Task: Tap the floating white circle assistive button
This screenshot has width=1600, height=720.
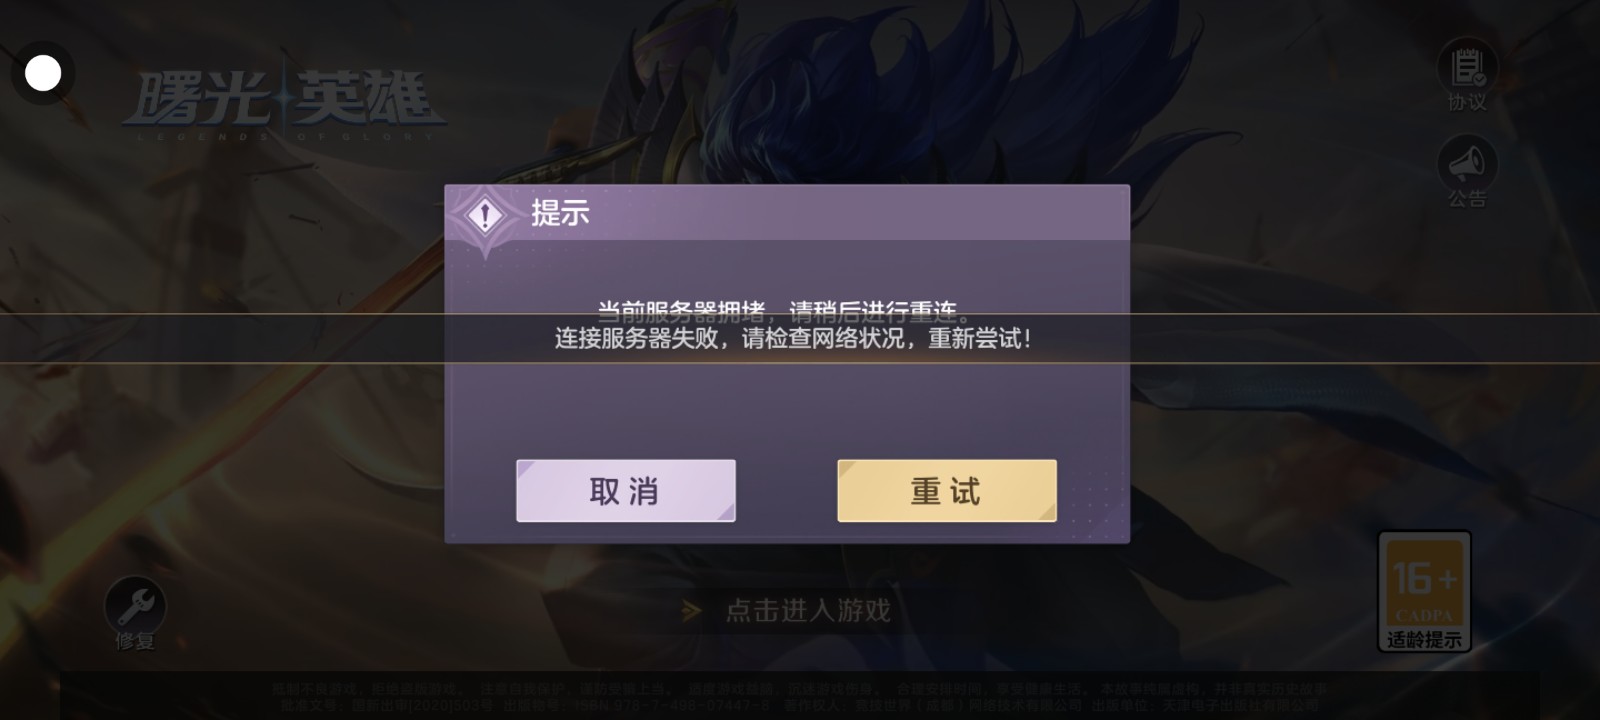Action: click(43, 73)
